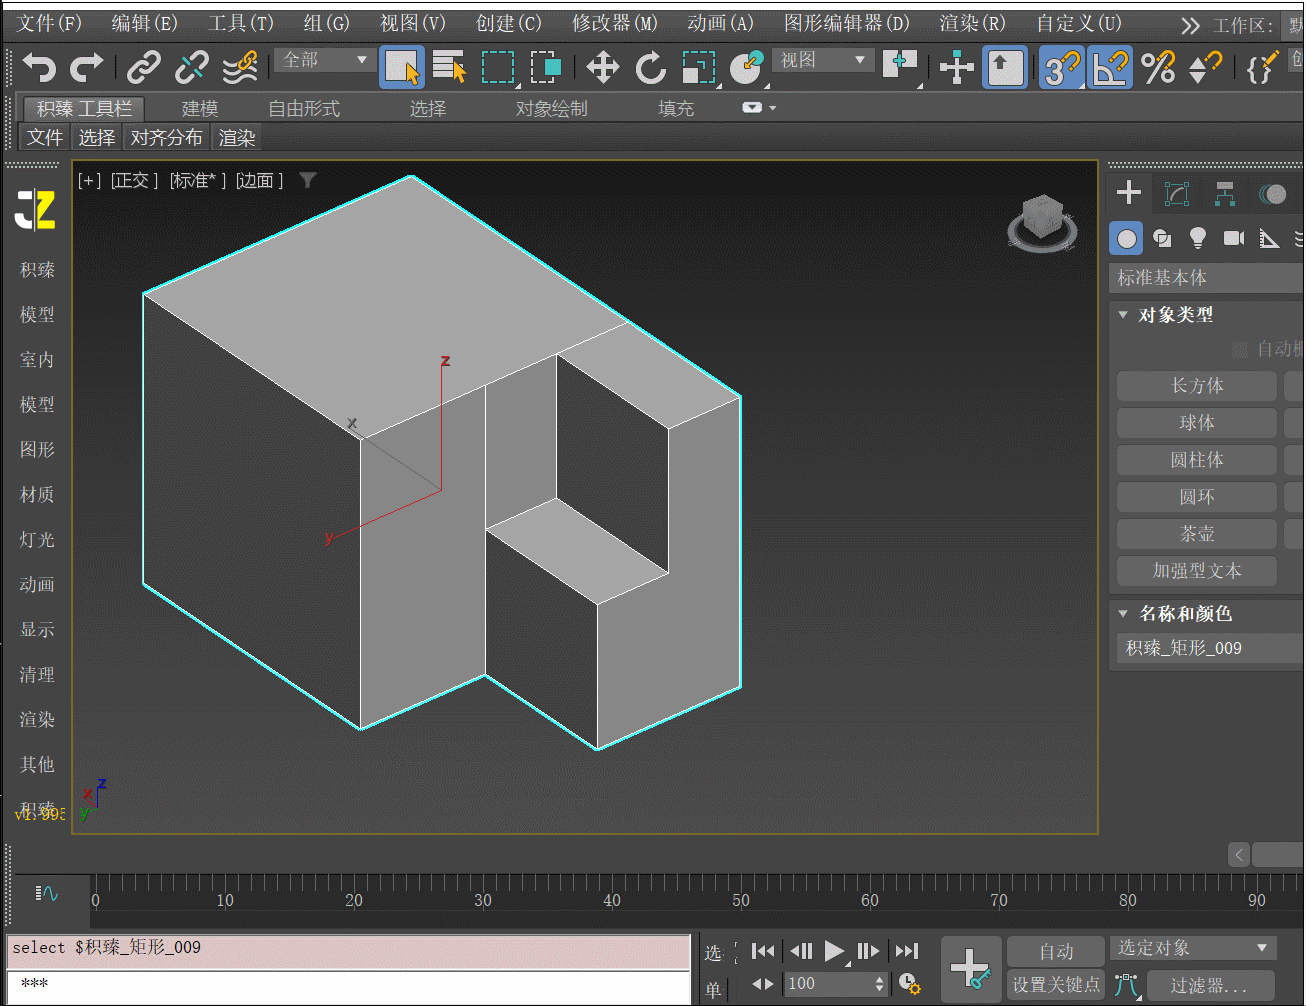The image size is (1306, 1006).
Task: Click the object name field 积臻_矩形_009
Action: 1210,648
